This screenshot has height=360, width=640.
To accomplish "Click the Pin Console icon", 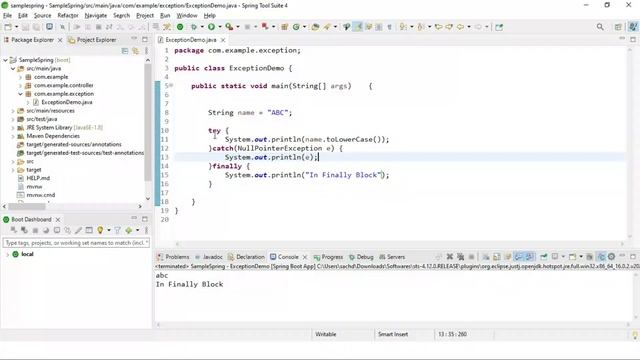I will pyautogui.click(x=544, y=257).
